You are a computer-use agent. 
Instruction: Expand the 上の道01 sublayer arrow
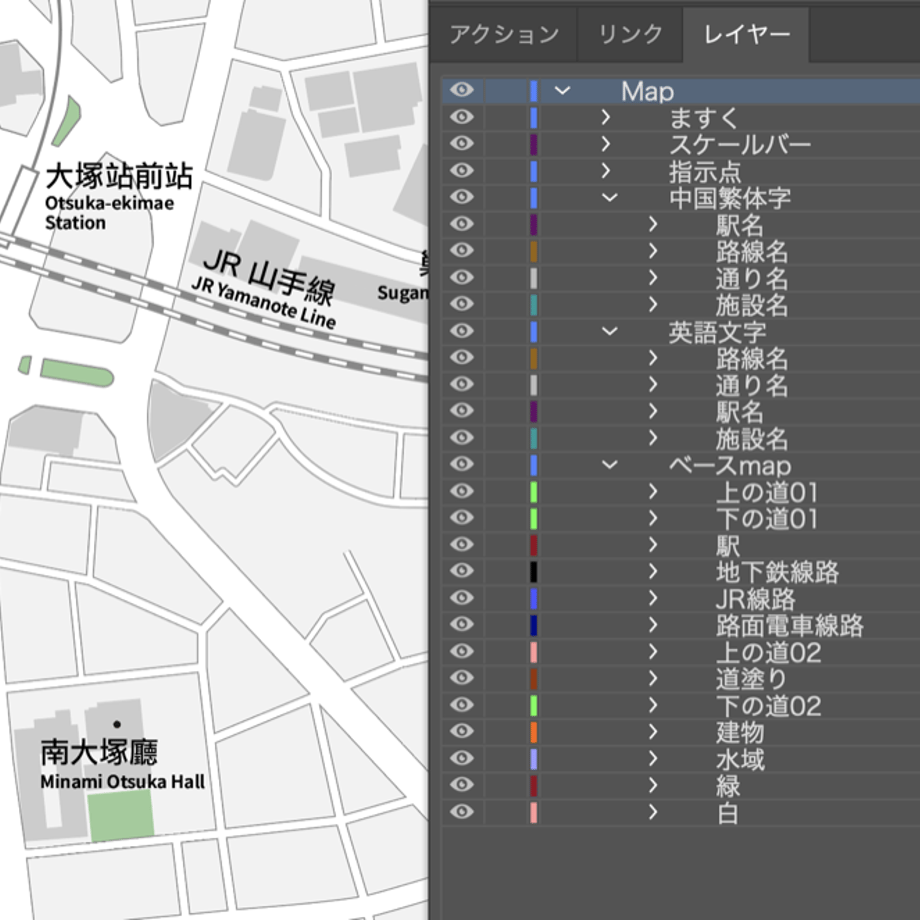(x=652, y=491)
